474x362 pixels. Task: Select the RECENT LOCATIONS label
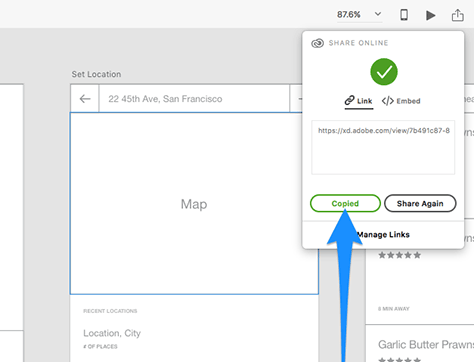[110, 311]
